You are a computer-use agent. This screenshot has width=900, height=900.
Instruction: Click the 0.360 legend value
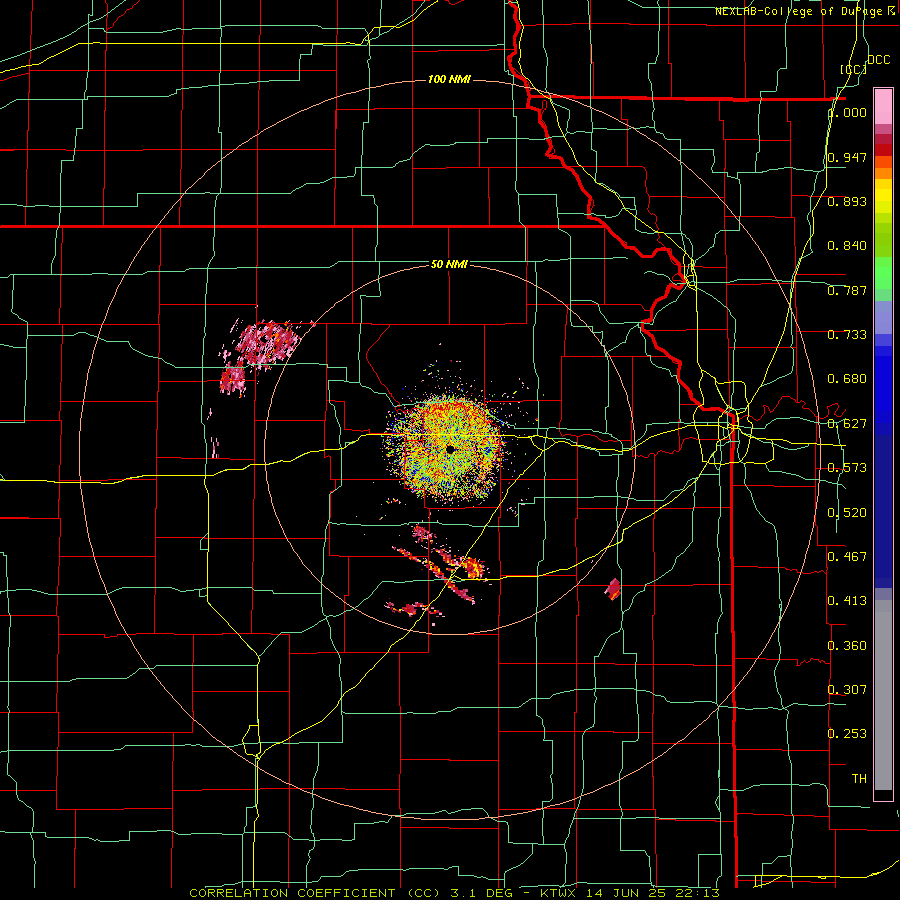tap(847, 646)
